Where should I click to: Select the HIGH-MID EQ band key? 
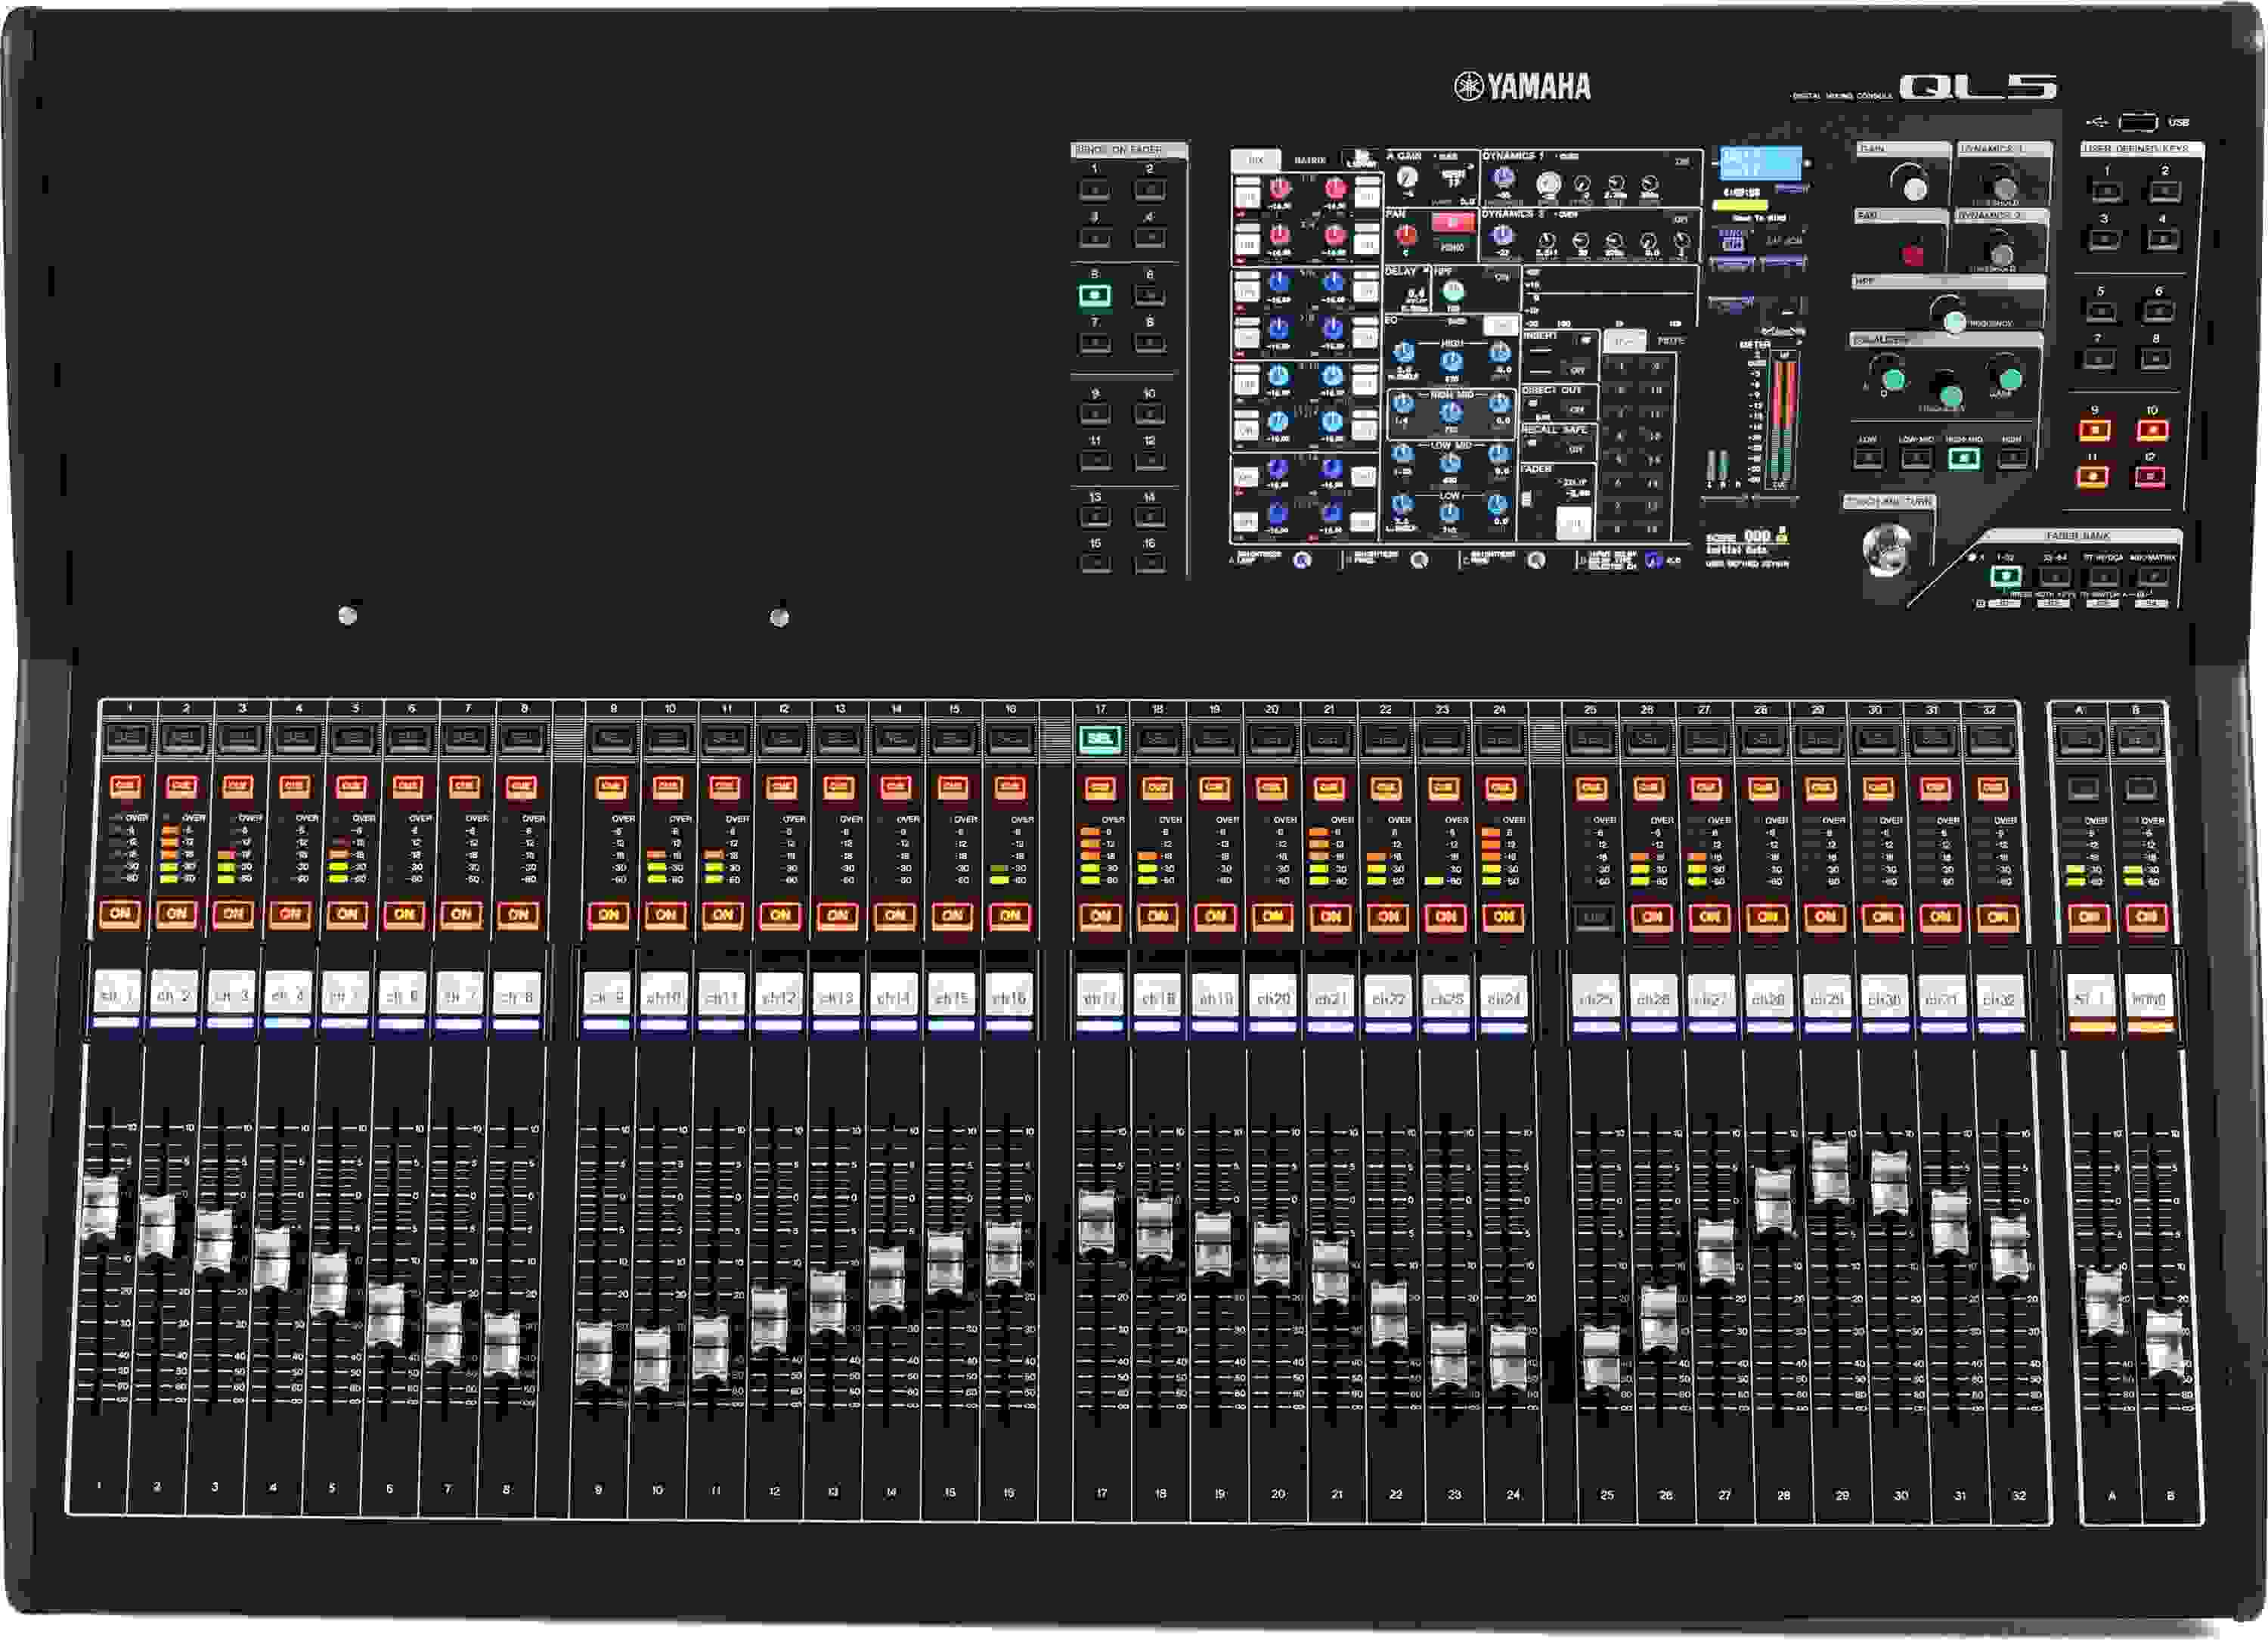(1965, 458)
